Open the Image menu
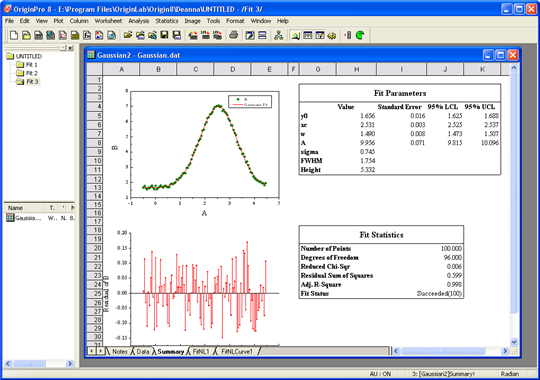This screenshot has width=540, height=380. 193,21
